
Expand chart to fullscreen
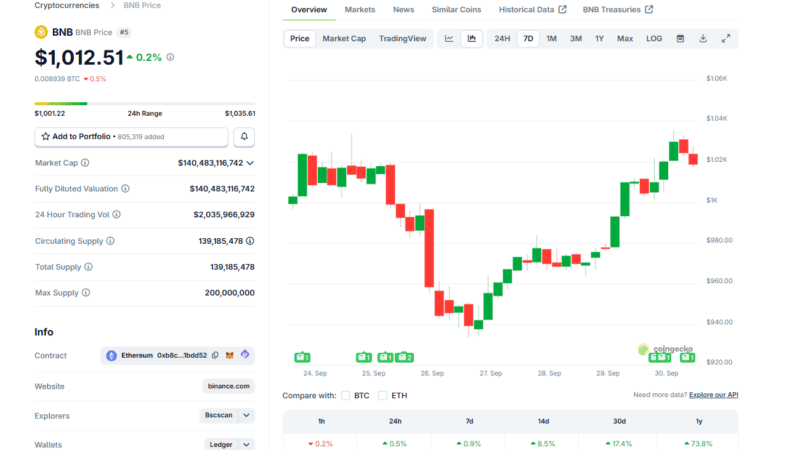pyautogui.click(x=726, y=39)
